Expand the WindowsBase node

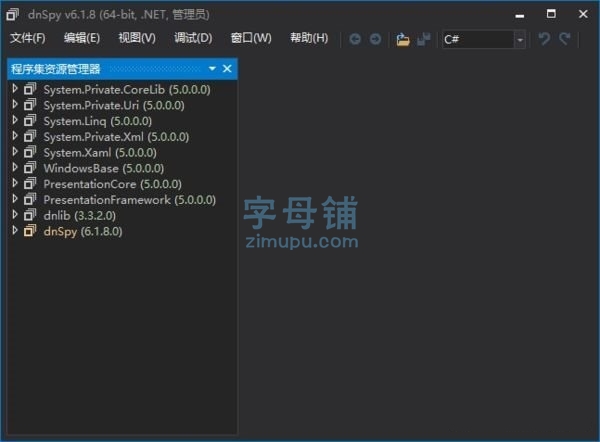tap(15, 167)
